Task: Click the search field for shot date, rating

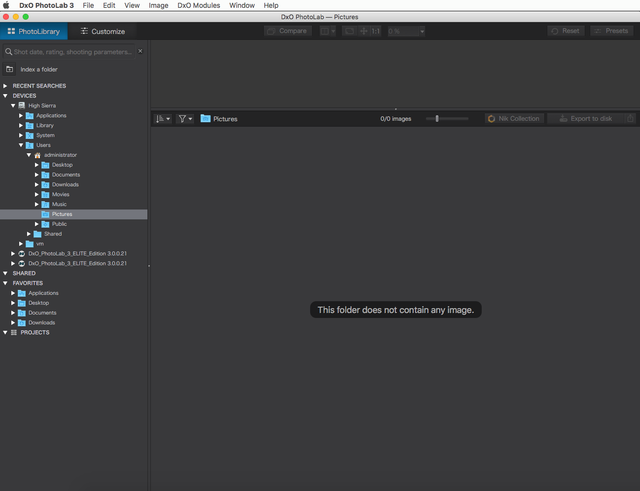Action: coord(70,52)
